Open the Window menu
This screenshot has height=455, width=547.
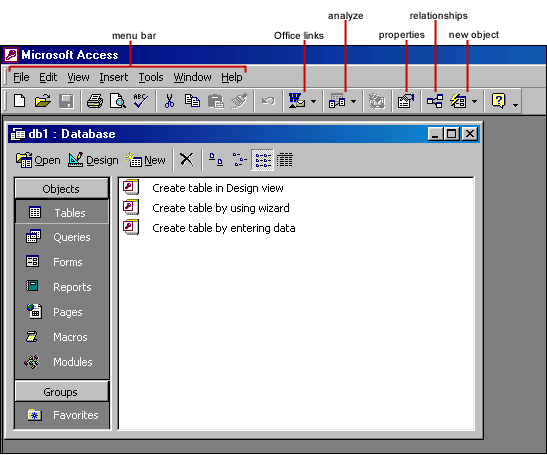192,77
